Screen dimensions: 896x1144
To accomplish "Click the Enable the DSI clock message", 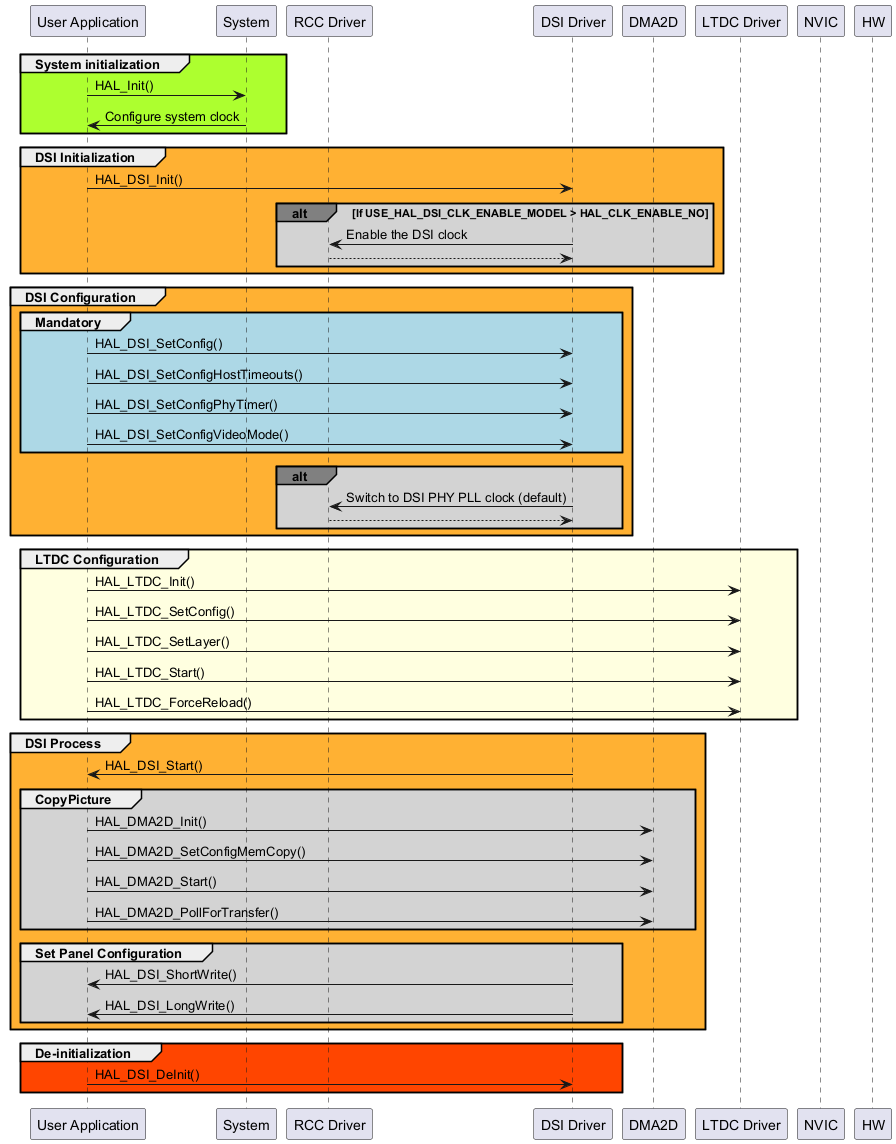I will pos(406,235).
